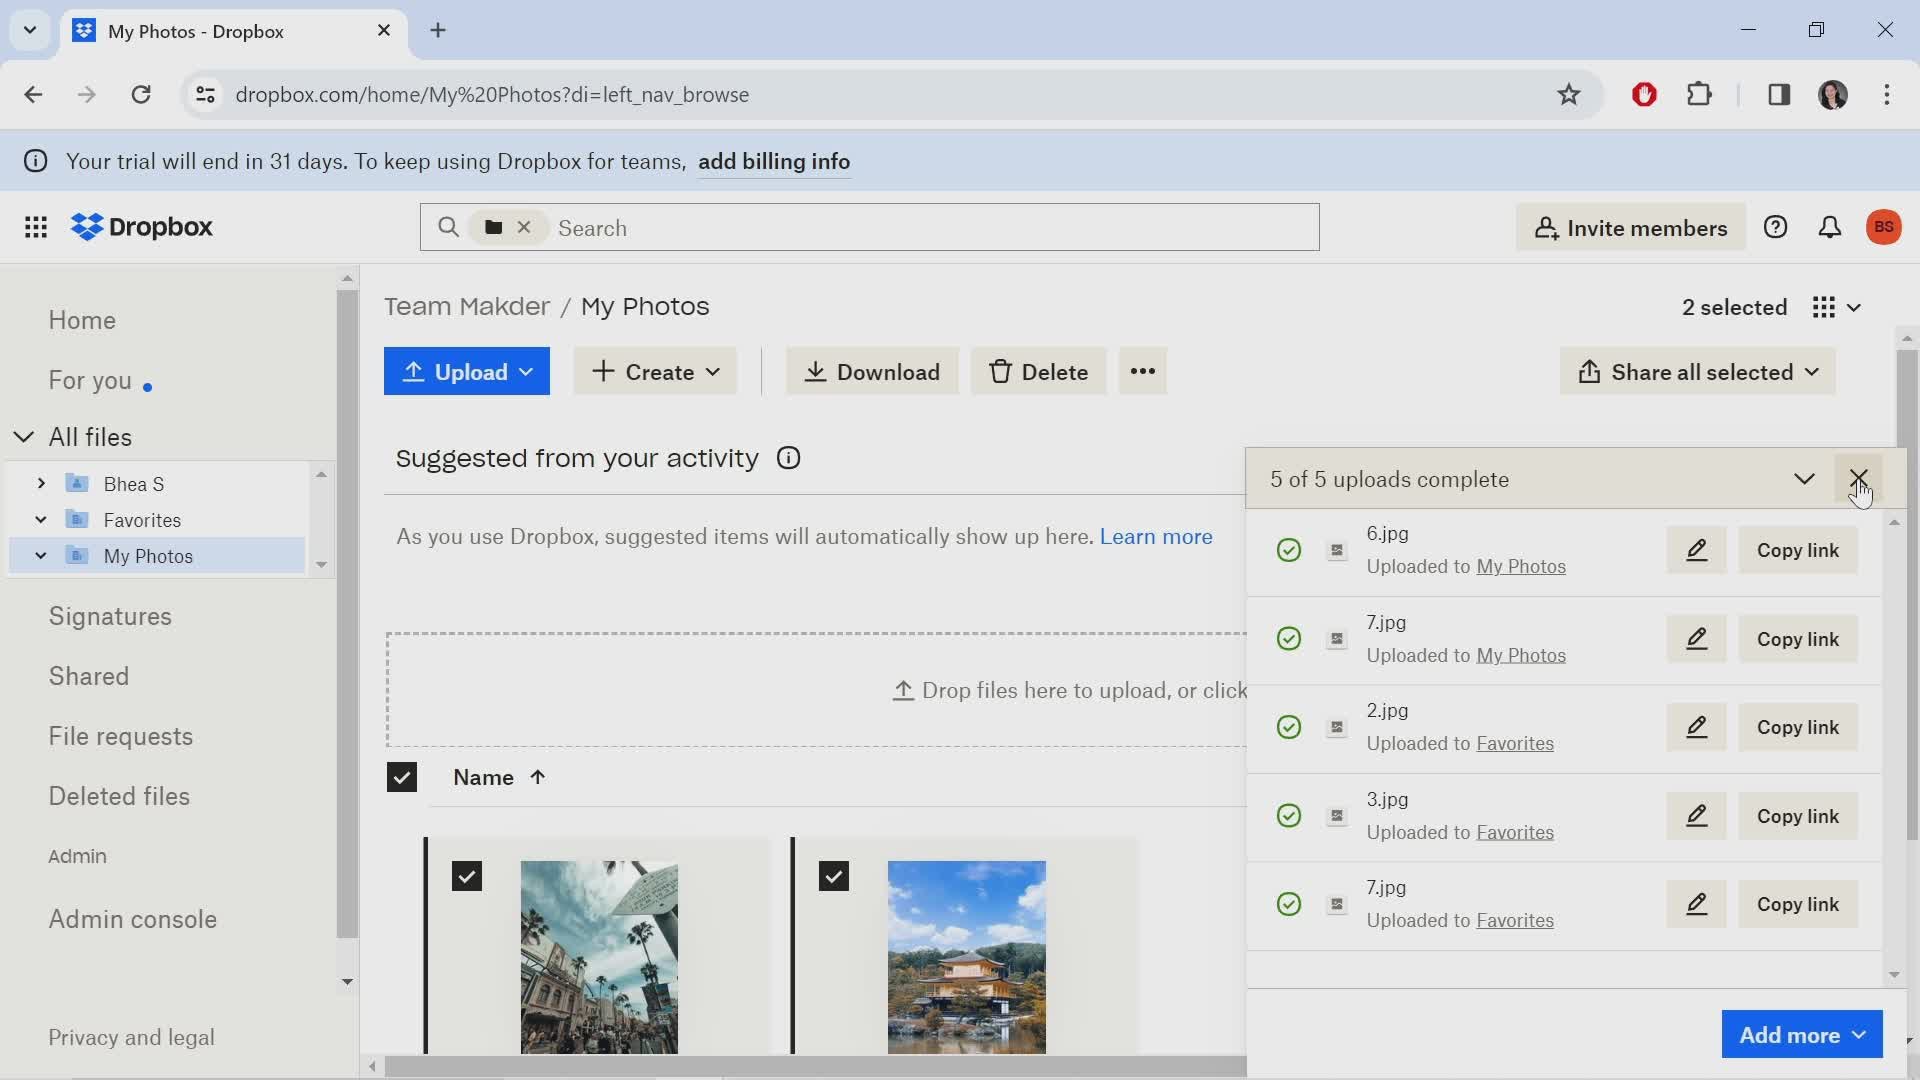Click add billing info link
This screenshot has height=1080, width=1920.
click(x=774, y=161)
